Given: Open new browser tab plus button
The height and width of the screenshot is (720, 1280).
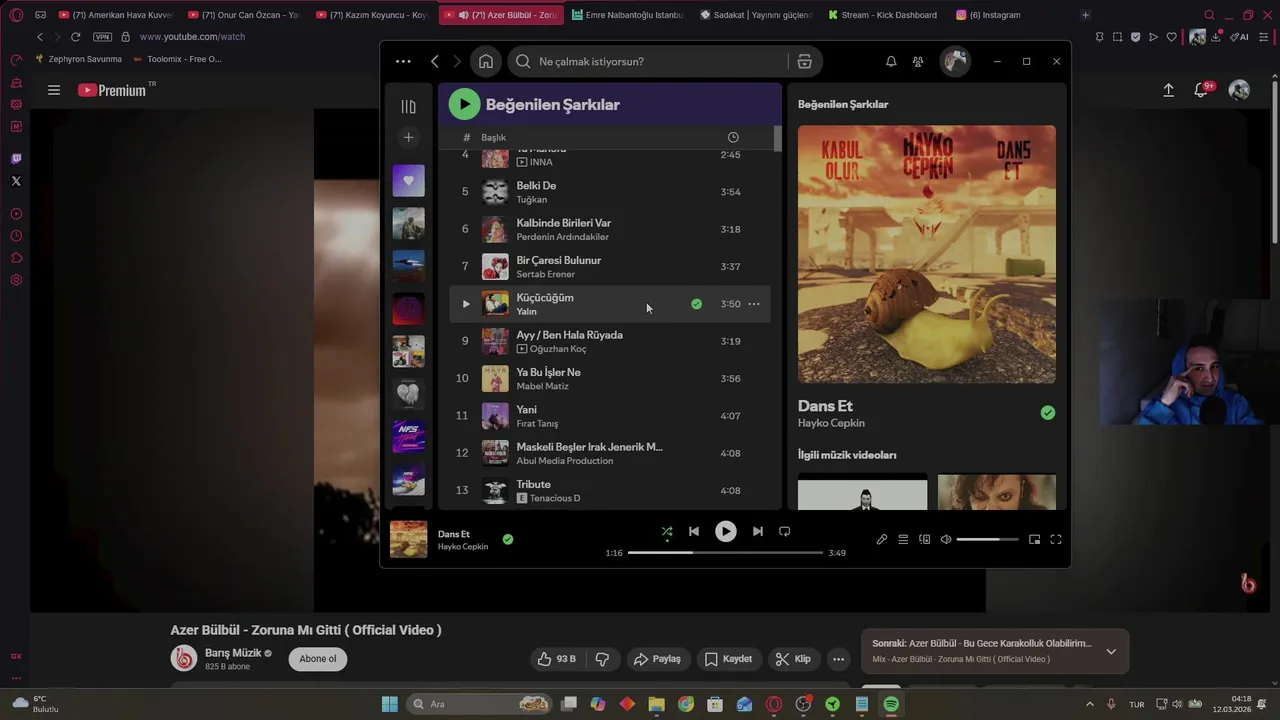Looking at the screenshot, I should point(1085,15).
